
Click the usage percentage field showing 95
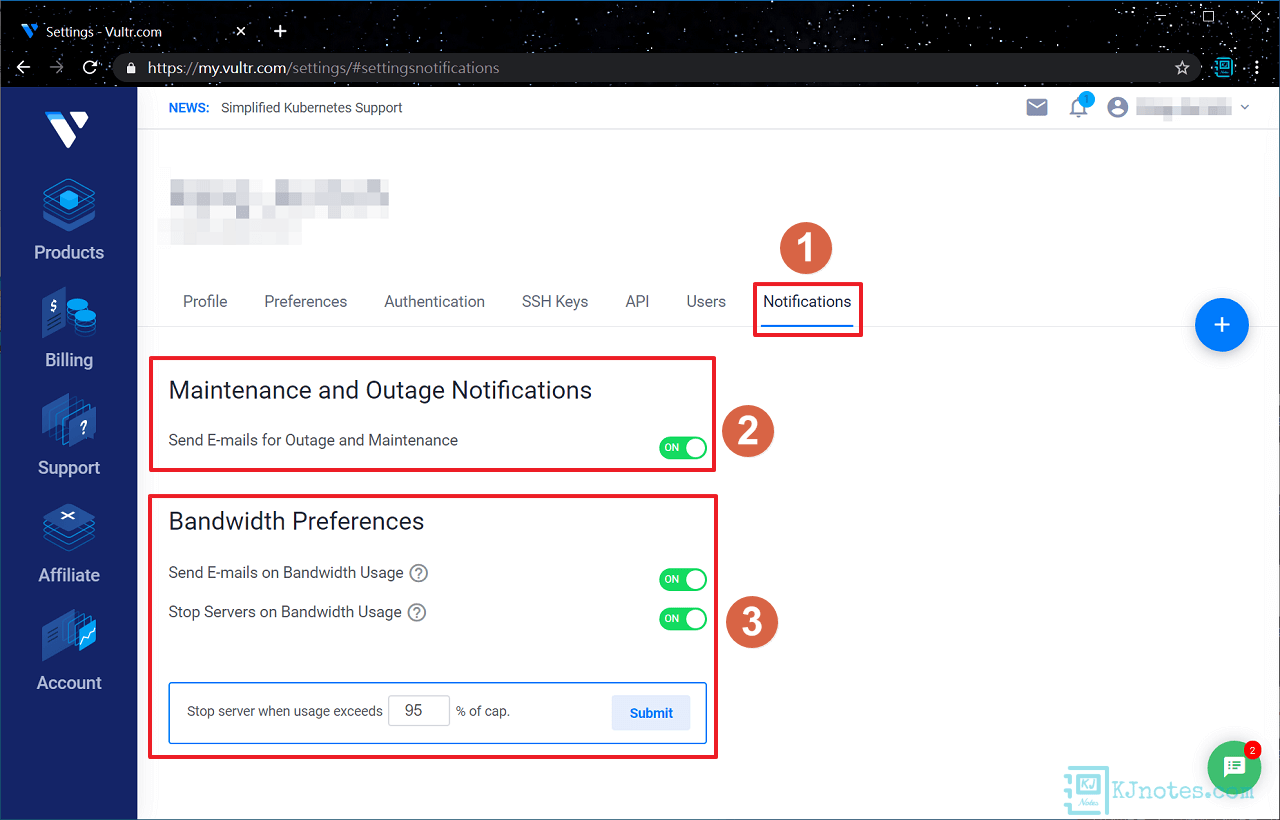click(419, 710)
